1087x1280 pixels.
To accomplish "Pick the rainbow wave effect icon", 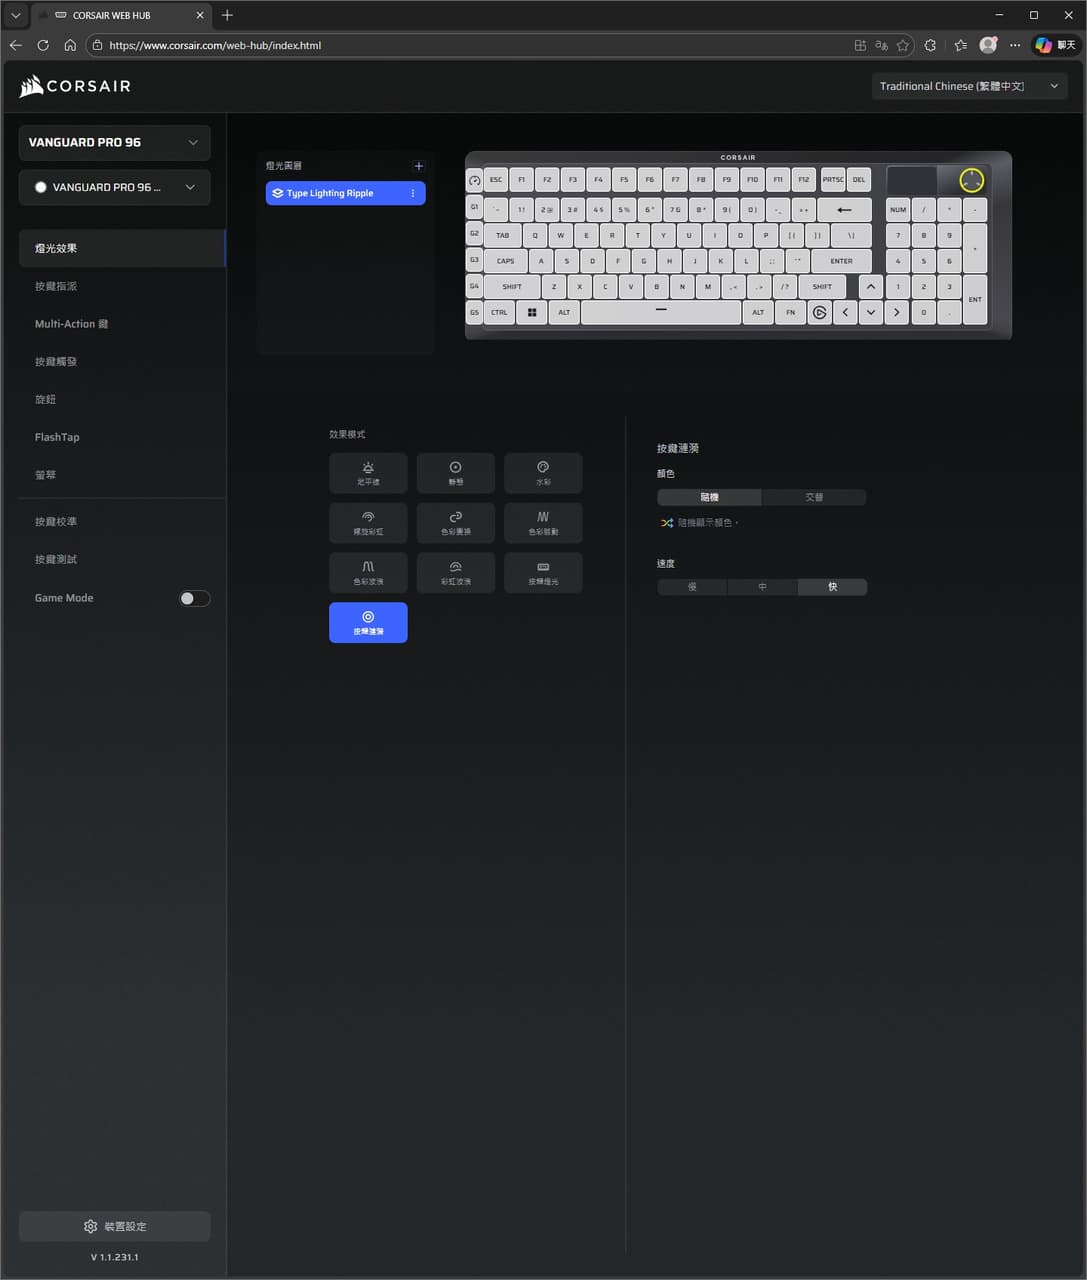I will [x=455, y=573].
